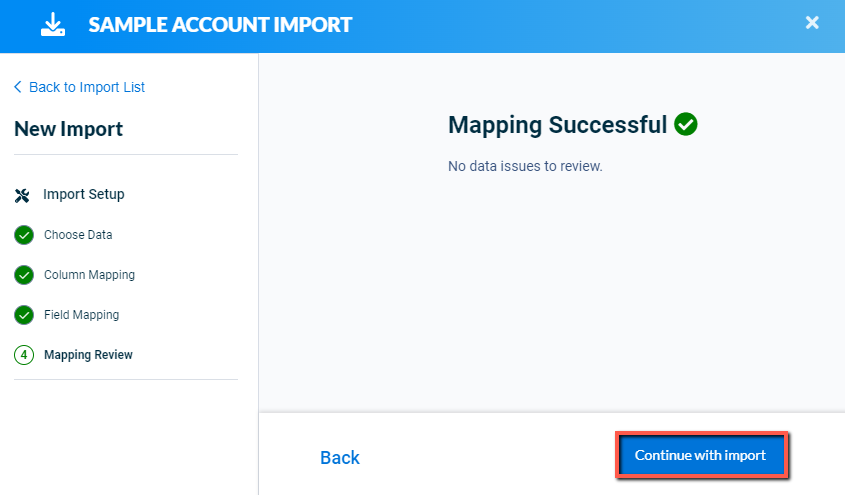
Task: Click green checkmark next to Choose Data
Action: point(24,235)
